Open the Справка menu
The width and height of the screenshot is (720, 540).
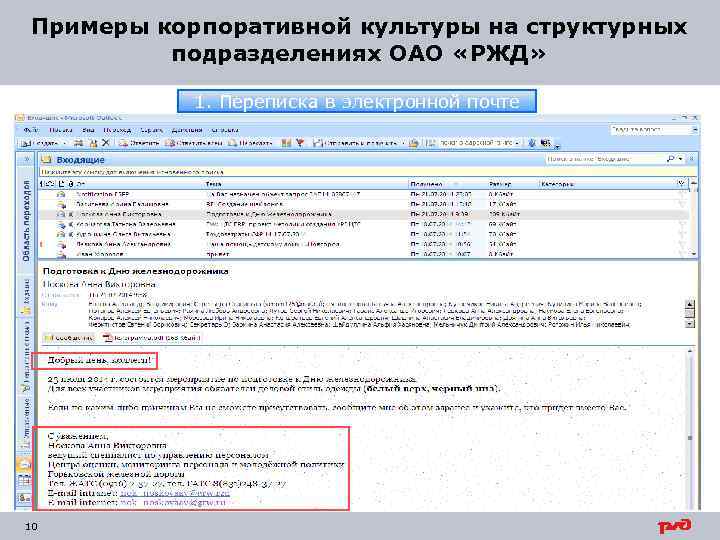point(225,130)
